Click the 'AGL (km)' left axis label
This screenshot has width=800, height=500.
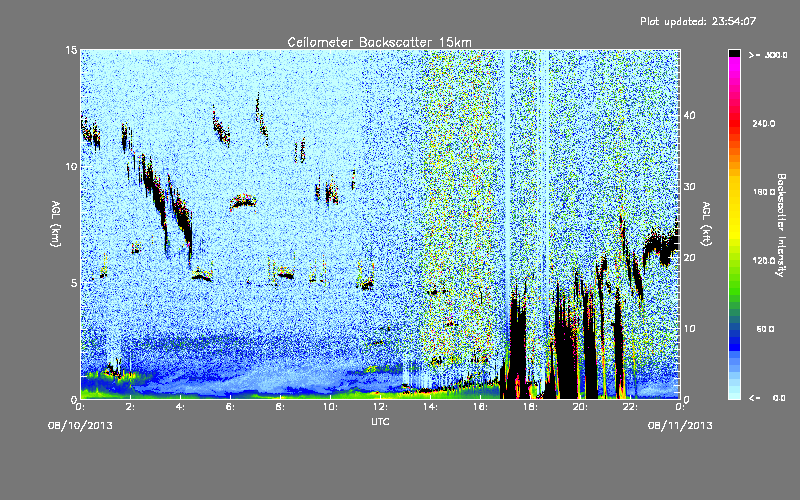click(x=56, y=223)
